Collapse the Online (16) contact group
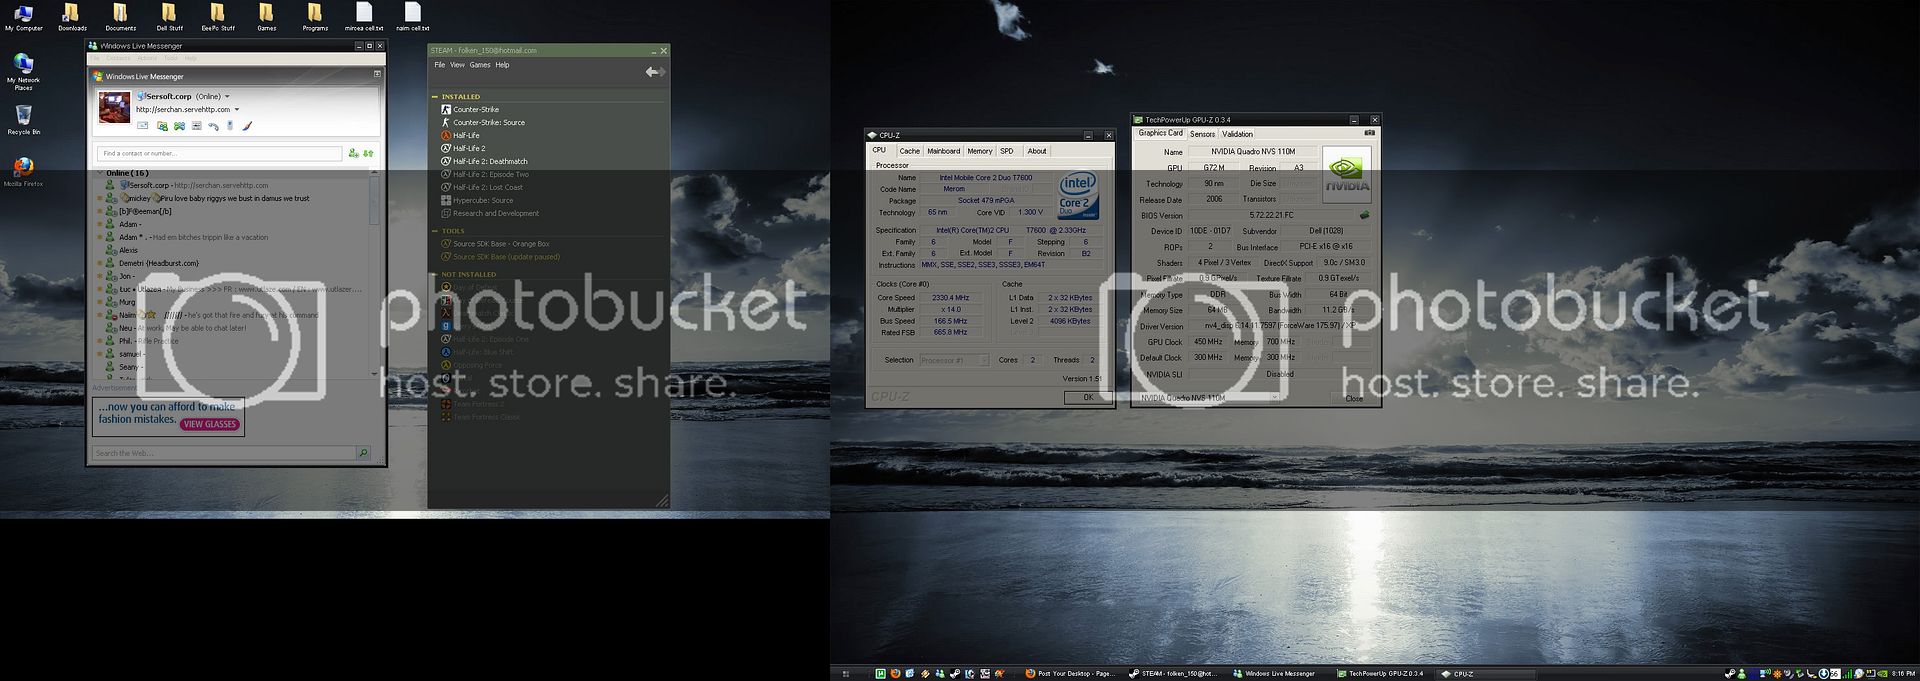The width and height of the screenshot is (1920, 681). point(100,173)
